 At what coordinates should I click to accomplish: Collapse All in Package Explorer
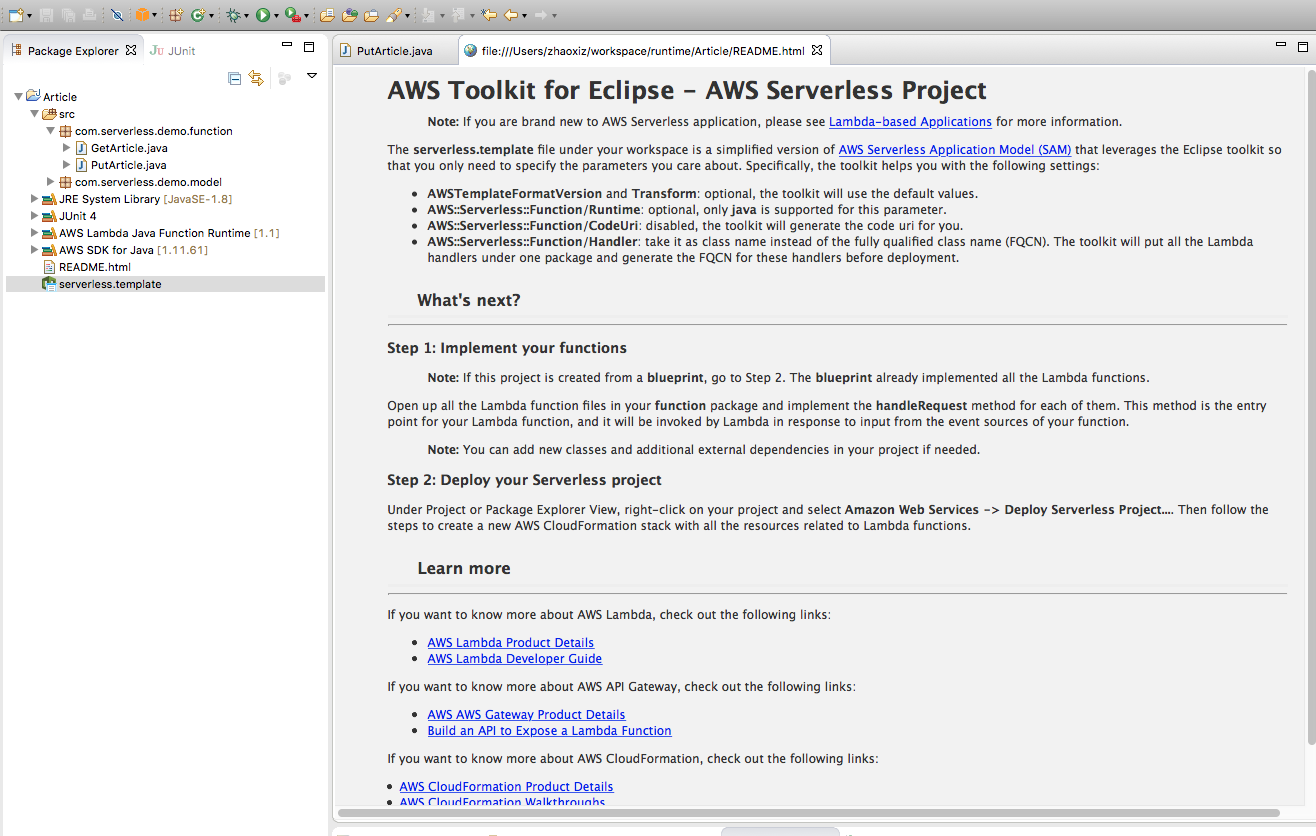[235, 78]
